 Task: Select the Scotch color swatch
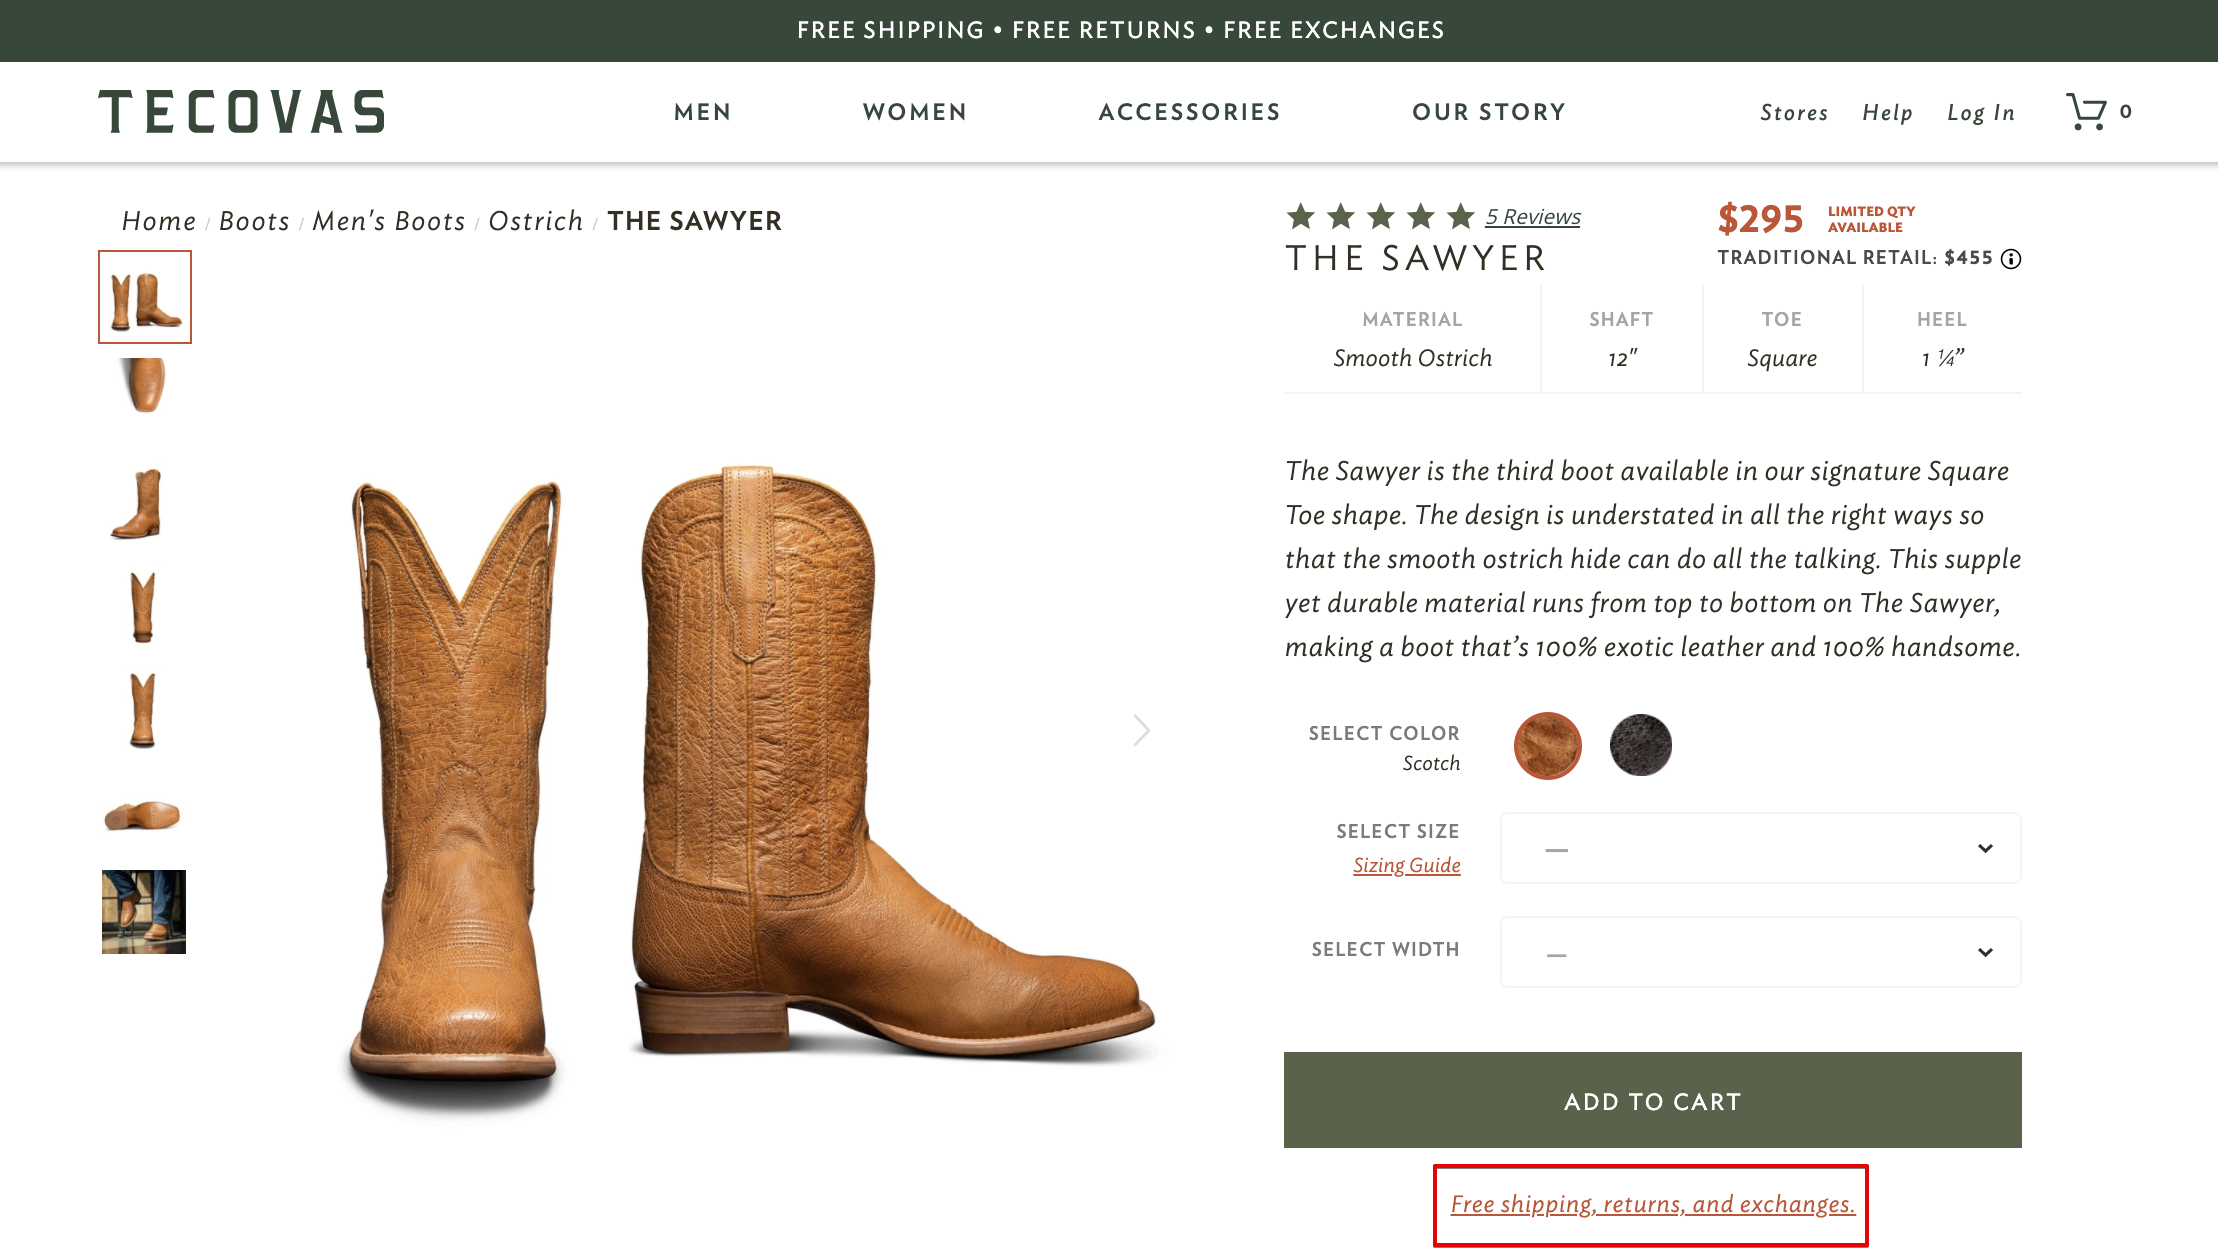[x=1547, y=746]
